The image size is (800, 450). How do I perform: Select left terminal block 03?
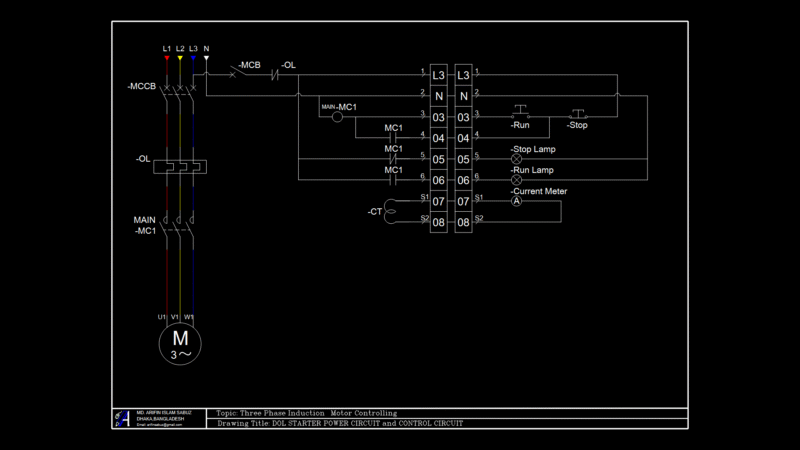pyautogui.click(x=439, y=117)
